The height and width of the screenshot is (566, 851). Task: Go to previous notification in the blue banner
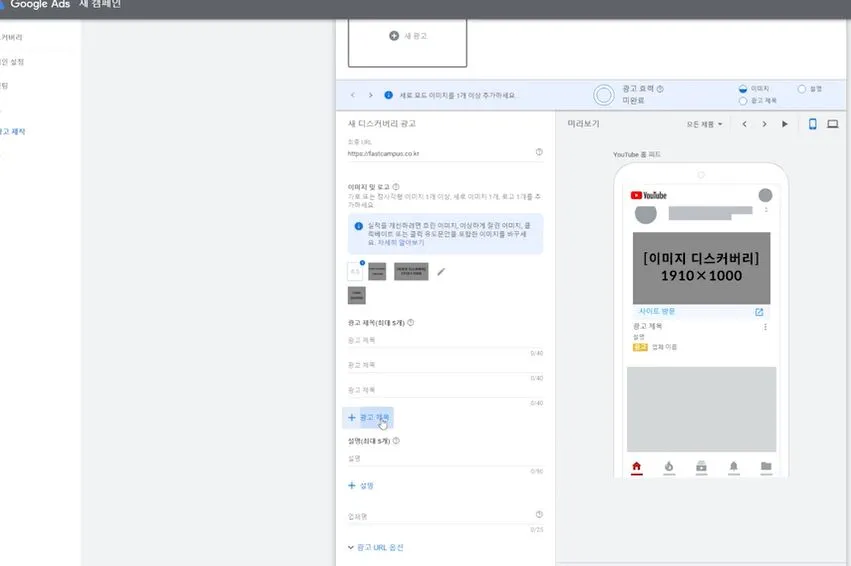click(x=353, y=95)
